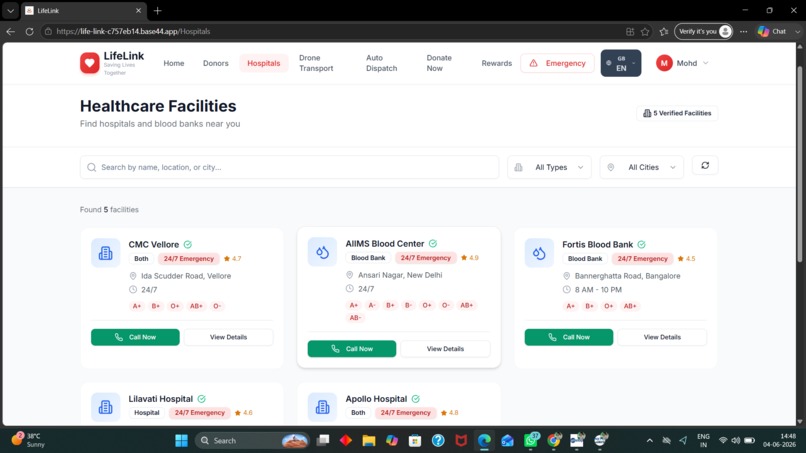Click the Lilavati Hospital building icon
The image size is (806, 453).
[x=105, y=407]
